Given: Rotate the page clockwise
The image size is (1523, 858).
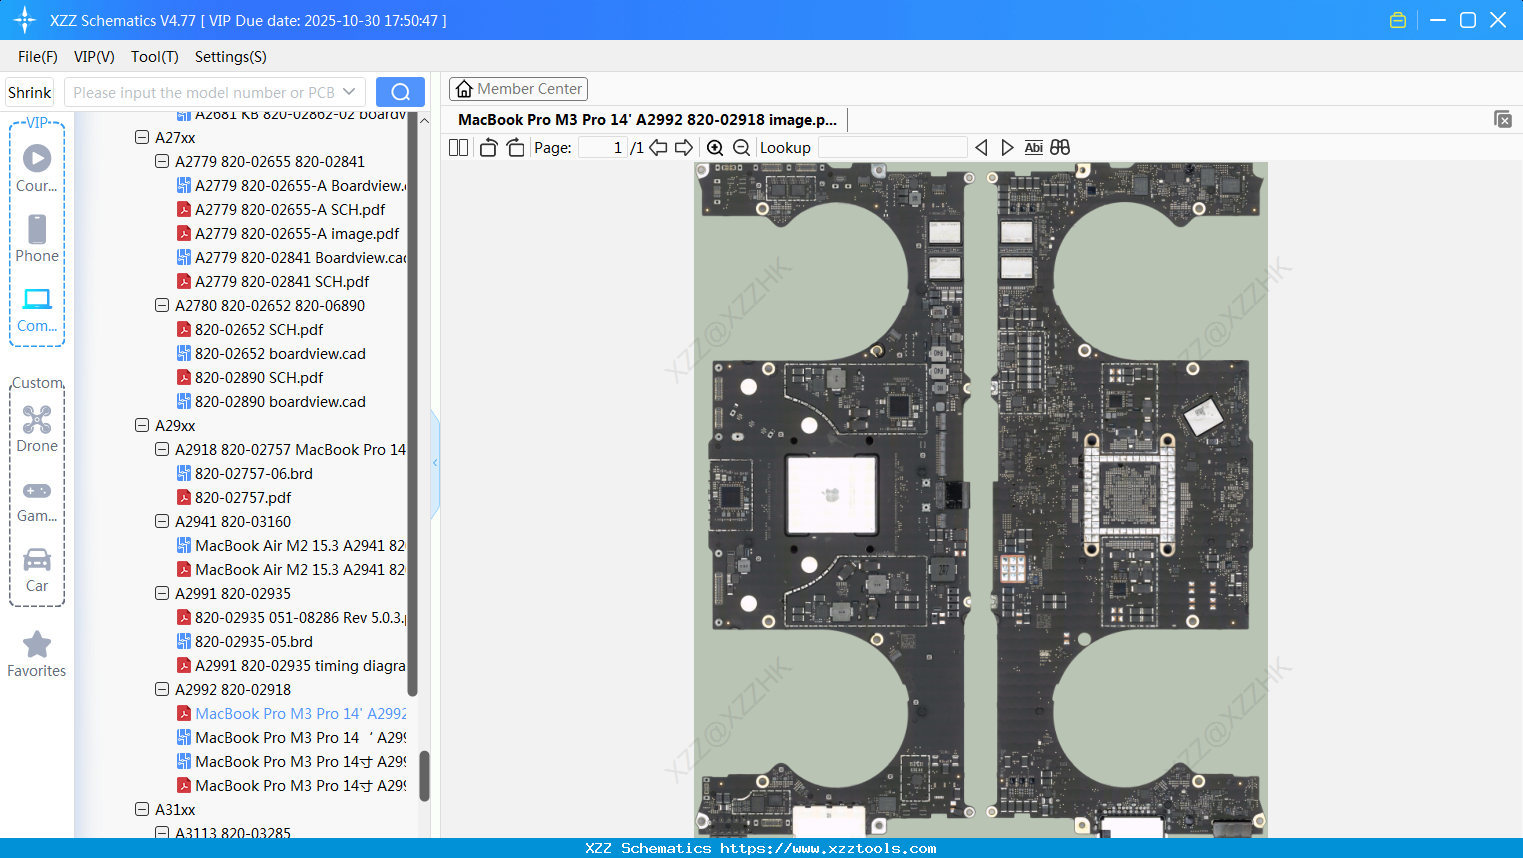Looking at the screenshot, I should point(515,148).
